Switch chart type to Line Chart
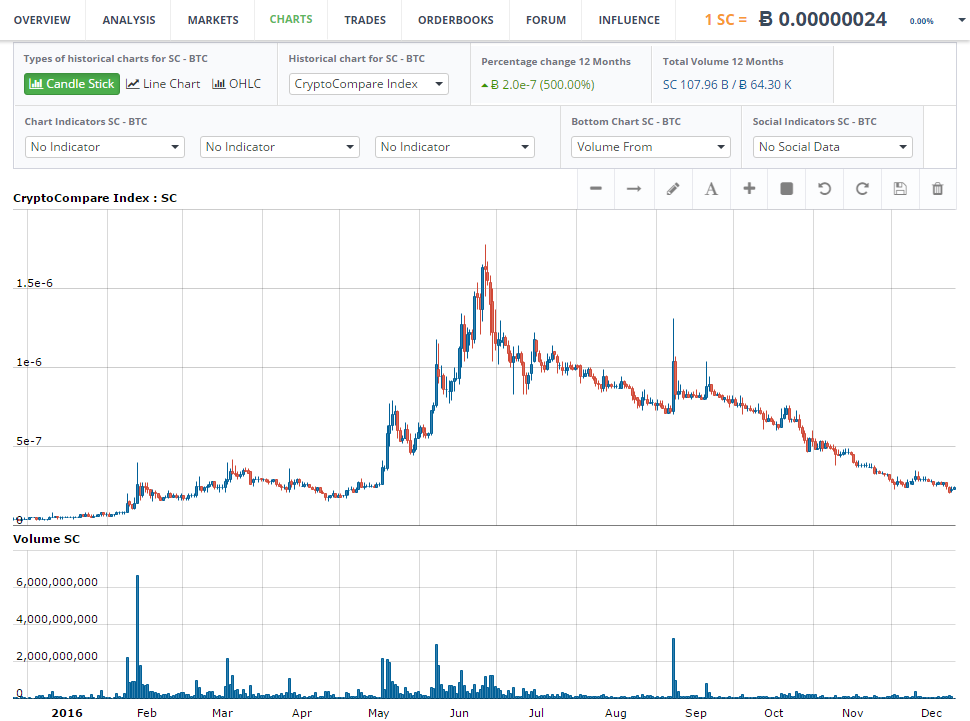Viewport: 970px width, 721px height. point(163,84)
